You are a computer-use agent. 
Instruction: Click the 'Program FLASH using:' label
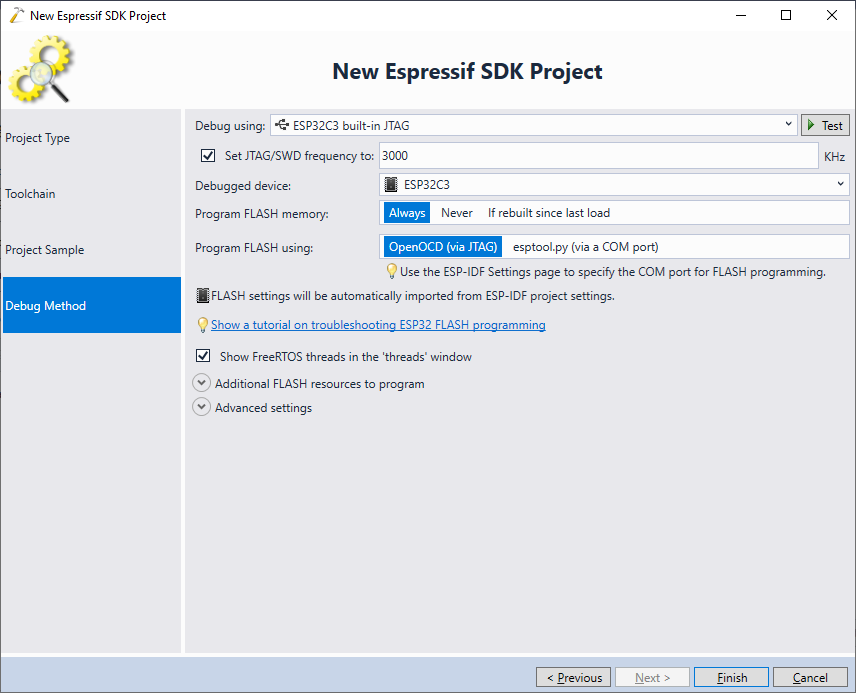pos(254,248)
